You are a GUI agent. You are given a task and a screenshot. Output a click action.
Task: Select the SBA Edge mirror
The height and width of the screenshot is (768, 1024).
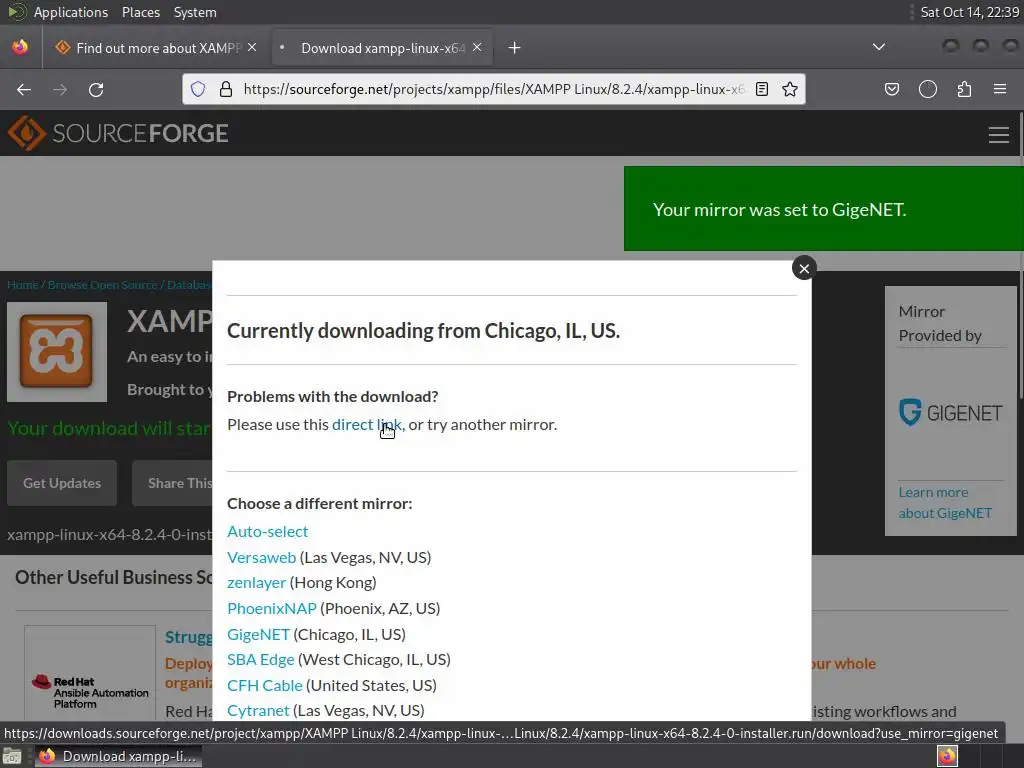tap(261, 660)
